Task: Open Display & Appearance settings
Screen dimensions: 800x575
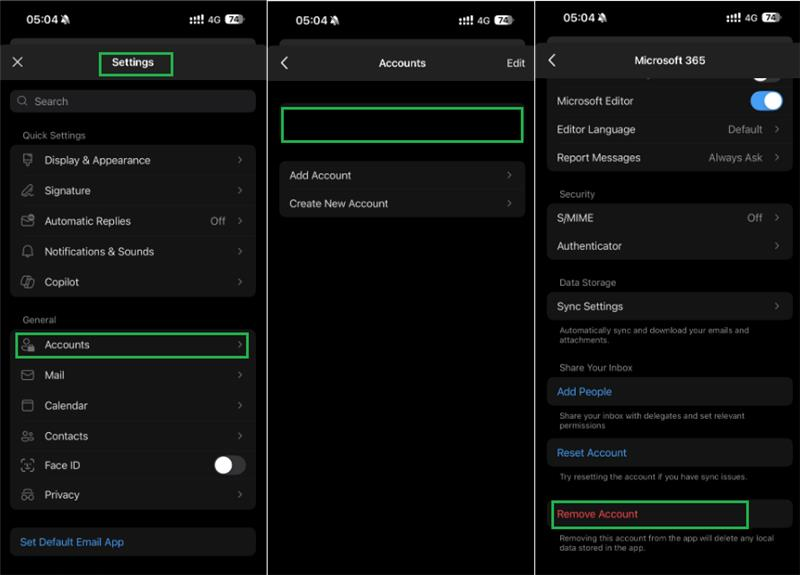Action: [x=133, y=160]
